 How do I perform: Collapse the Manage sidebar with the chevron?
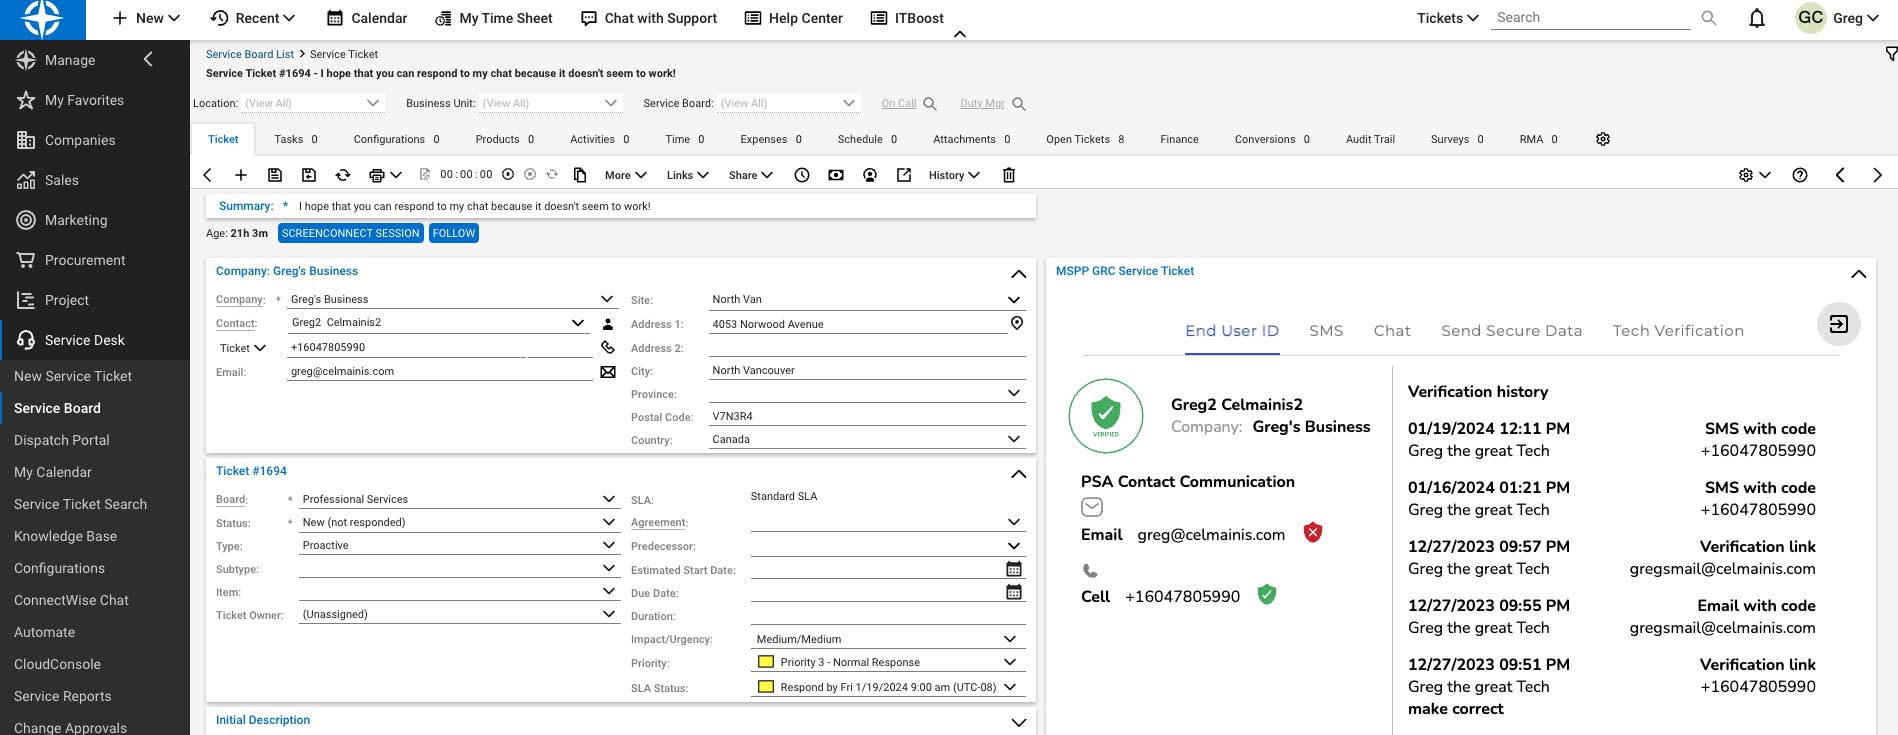(148, 60)
